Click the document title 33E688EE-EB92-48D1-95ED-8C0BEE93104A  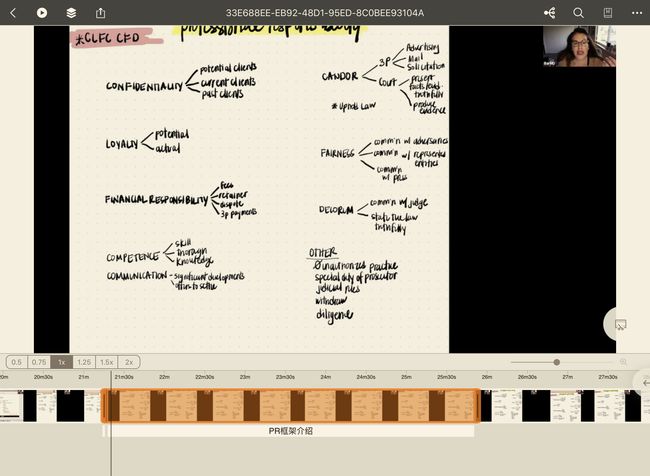pos(325,13)
